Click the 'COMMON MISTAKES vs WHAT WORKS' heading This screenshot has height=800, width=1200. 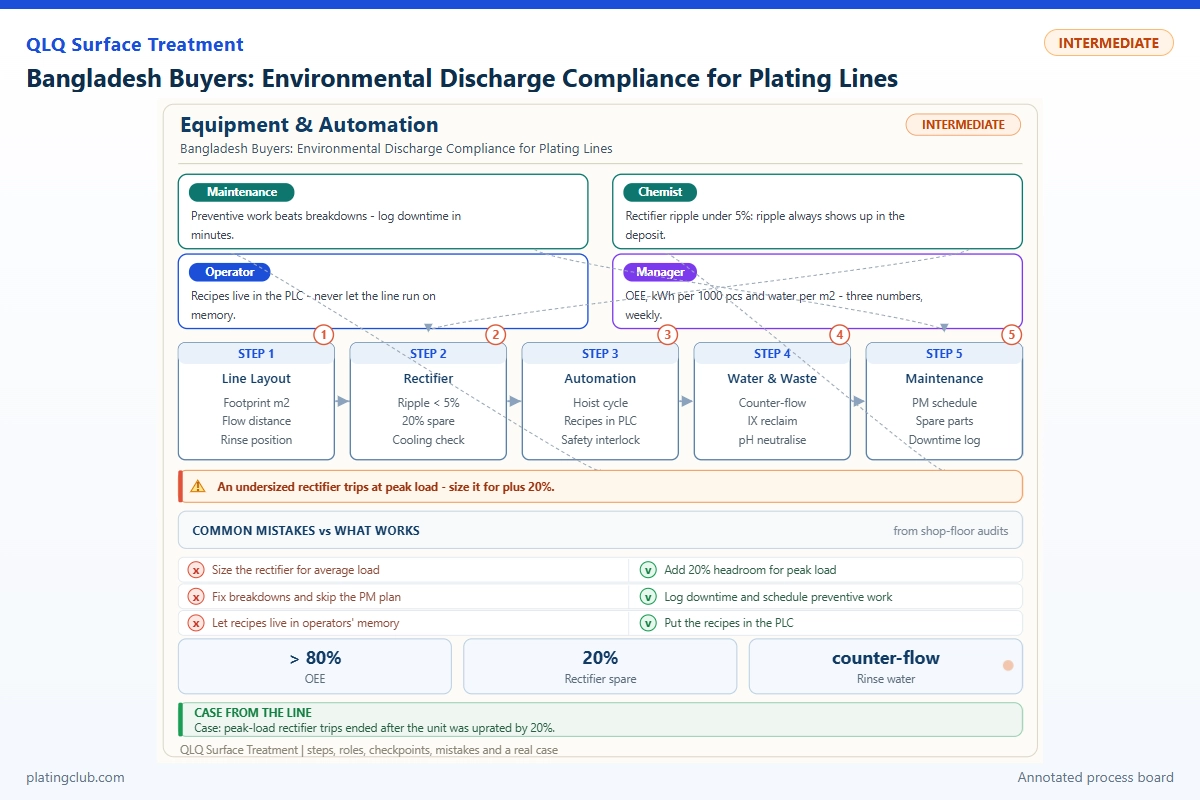coord(306,531)
